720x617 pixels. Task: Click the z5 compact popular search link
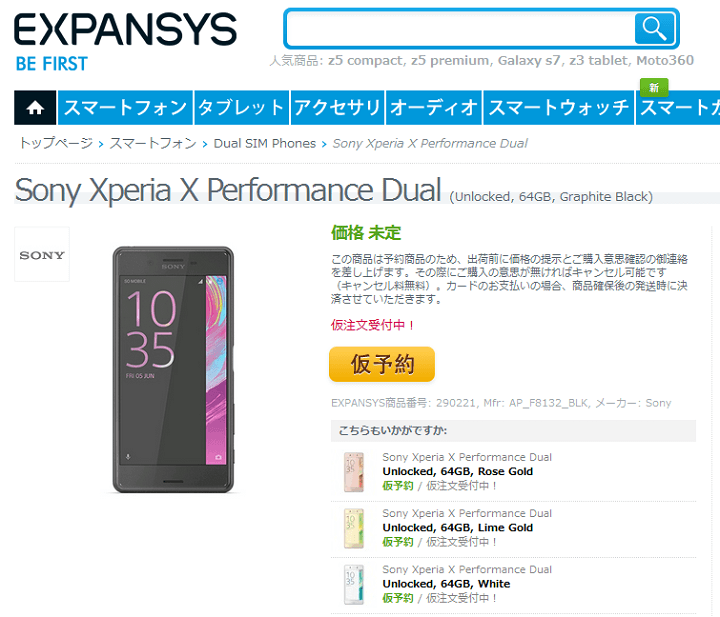tap(366, 61)
